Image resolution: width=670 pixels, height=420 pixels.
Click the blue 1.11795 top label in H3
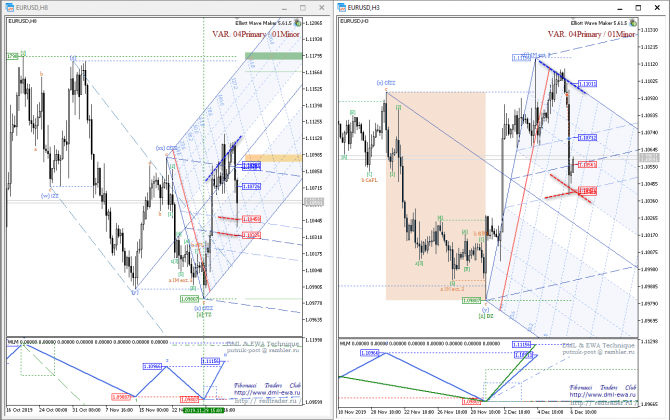(x=522, y=58)
